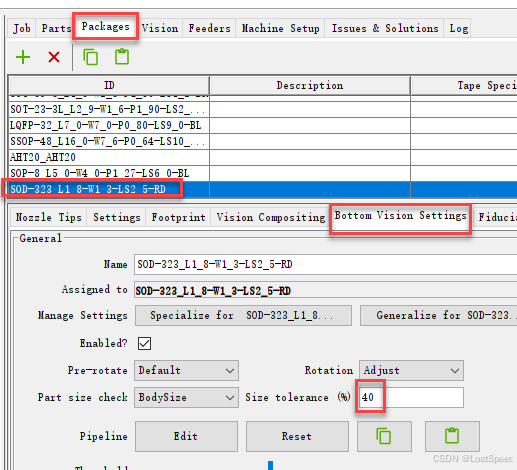This screenshot has width=517, height=470.
Task: Open the Vision tab
Action: point(160,28)
